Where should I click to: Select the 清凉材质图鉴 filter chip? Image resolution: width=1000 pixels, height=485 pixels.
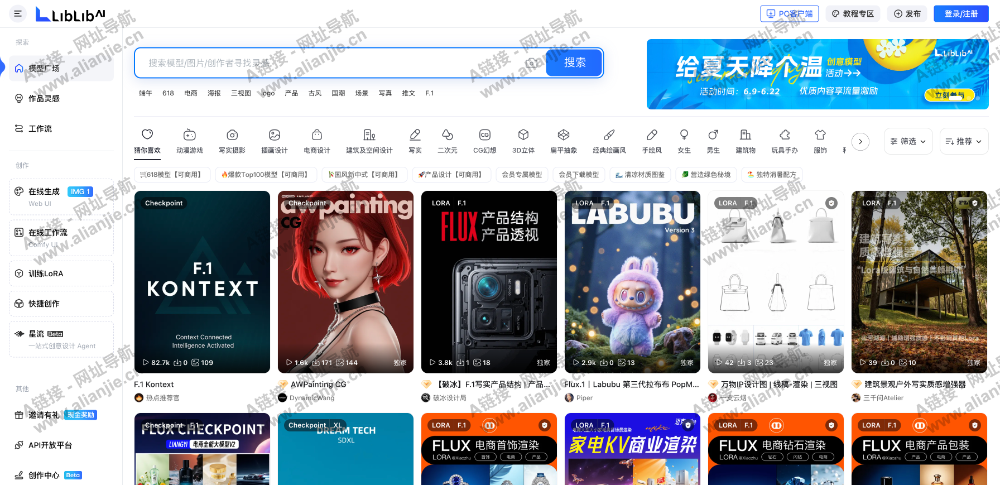(x=640, y=174)
